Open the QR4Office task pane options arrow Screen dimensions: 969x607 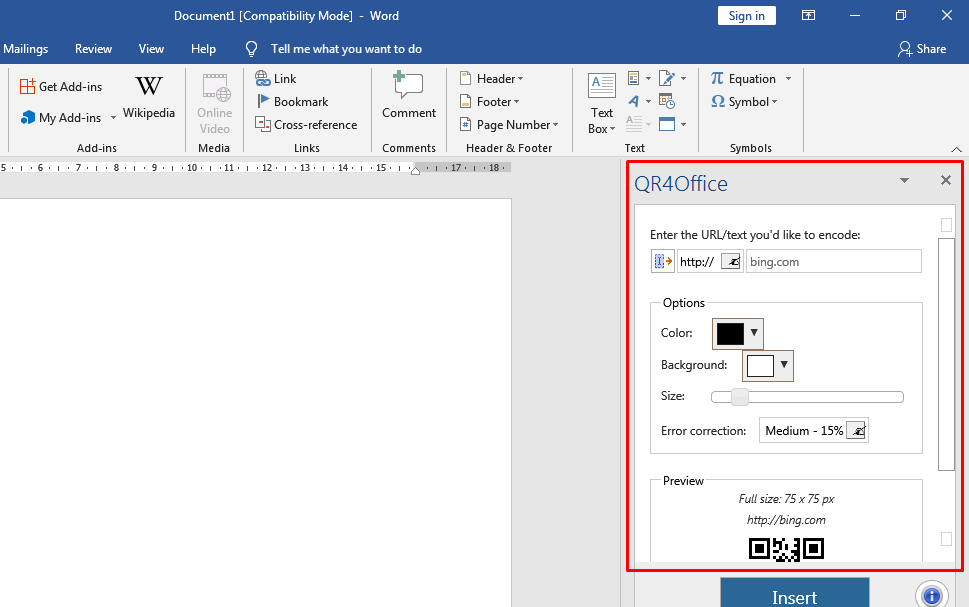pos(904,180)
